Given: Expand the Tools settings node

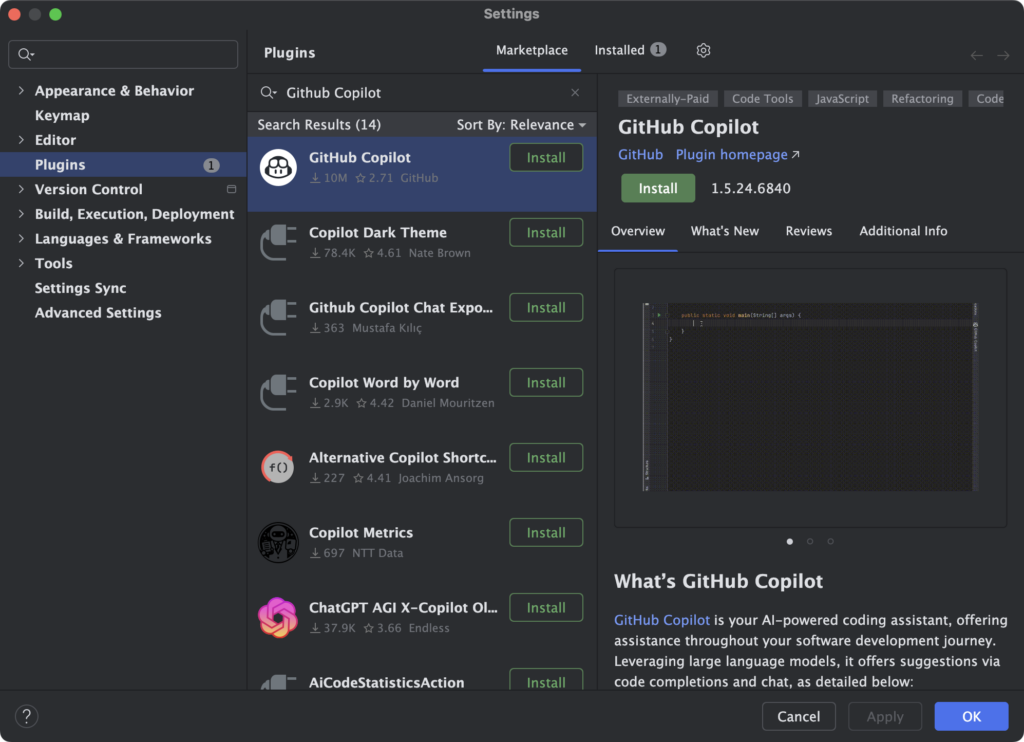Looking at the screenshot, I should click(x=22, y=263).
